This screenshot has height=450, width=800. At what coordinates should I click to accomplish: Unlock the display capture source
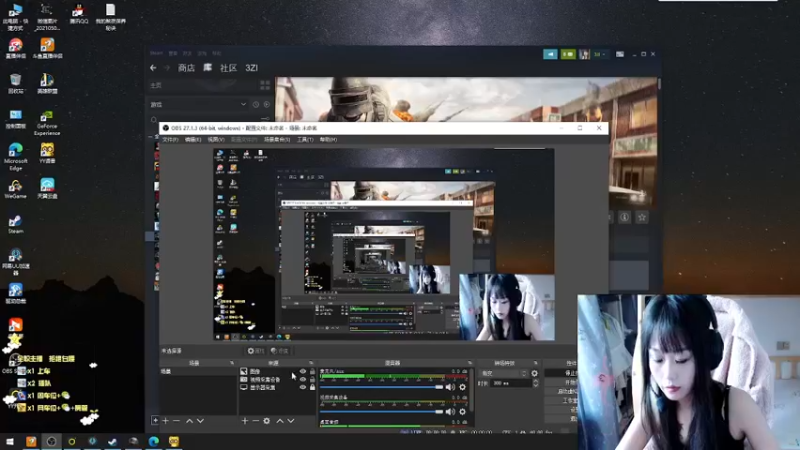pos(312,387)
